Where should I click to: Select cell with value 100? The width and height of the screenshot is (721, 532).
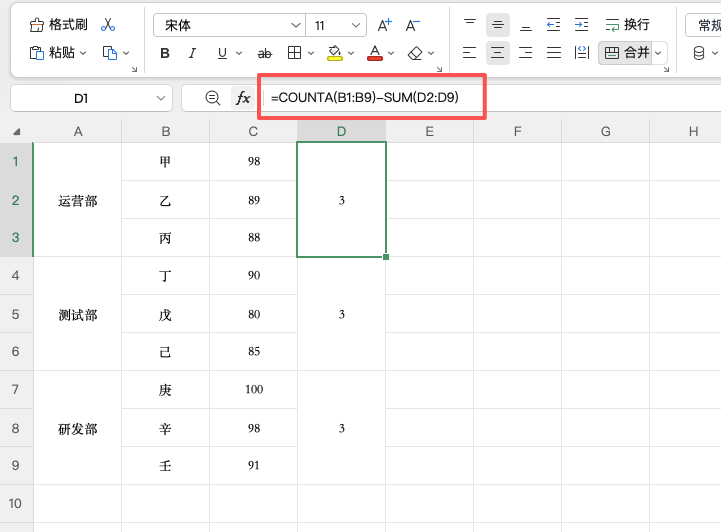pyautogui.click(x=253, y=389)
